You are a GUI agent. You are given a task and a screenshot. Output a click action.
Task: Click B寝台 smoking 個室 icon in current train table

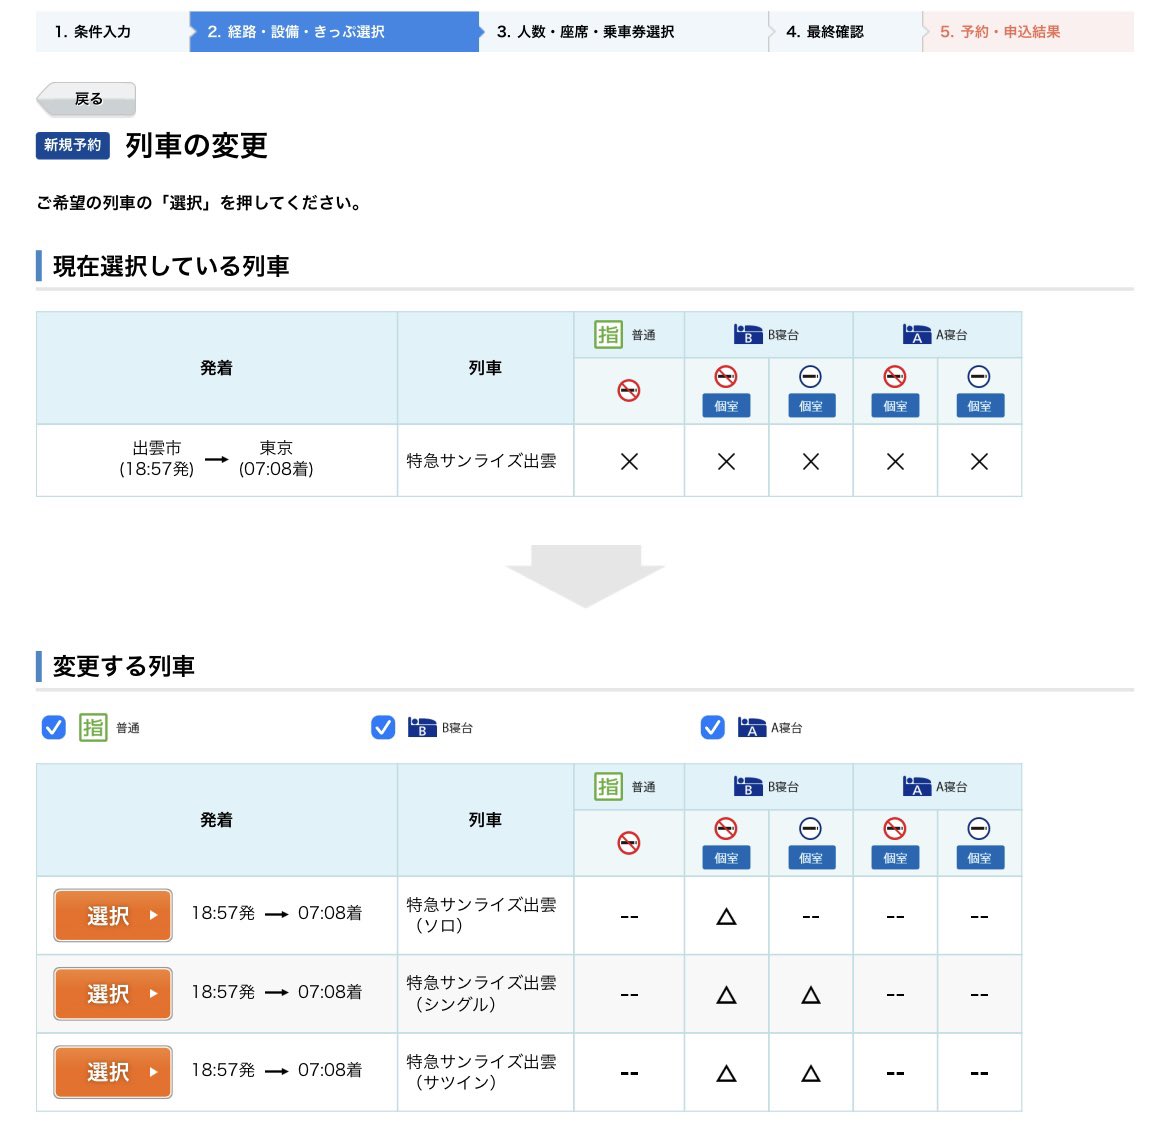coord(811,390)
